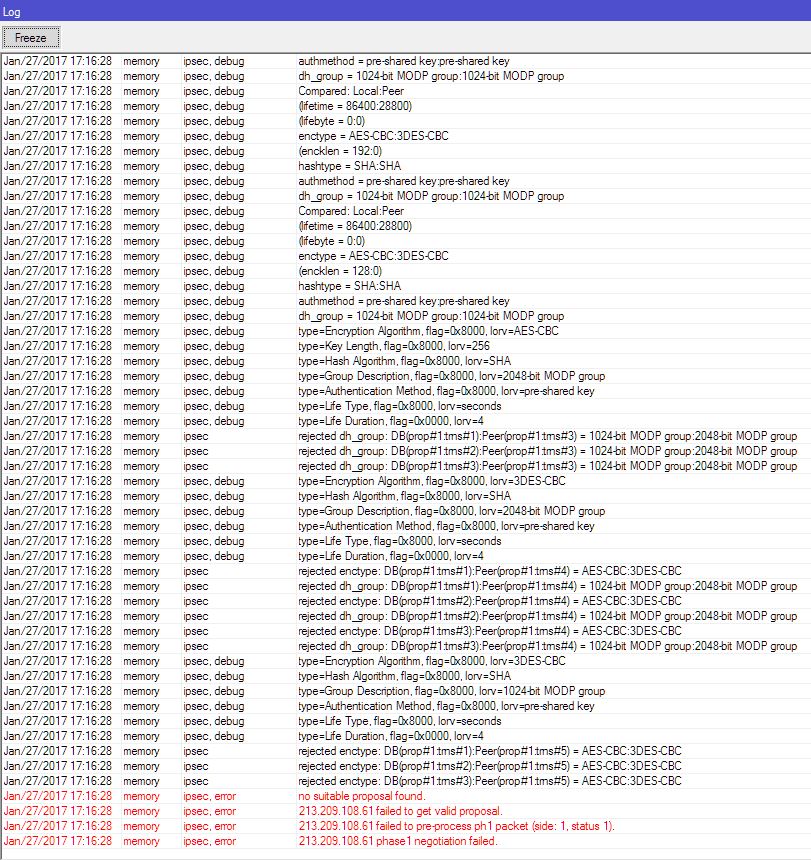The image size is (811, 860).
Task: Click the Log window title bar
Action: click(406, 11)
